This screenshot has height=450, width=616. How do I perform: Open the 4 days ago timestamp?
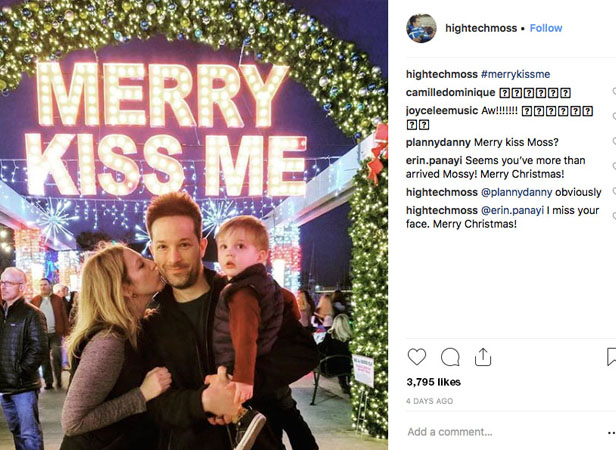point(429,401)
